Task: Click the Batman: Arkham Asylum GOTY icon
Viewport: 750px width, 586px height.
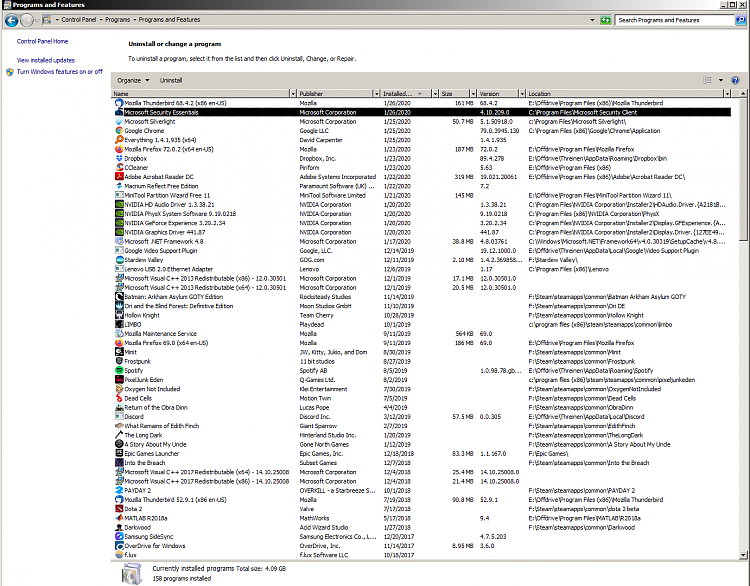Action: coord(119,297)
